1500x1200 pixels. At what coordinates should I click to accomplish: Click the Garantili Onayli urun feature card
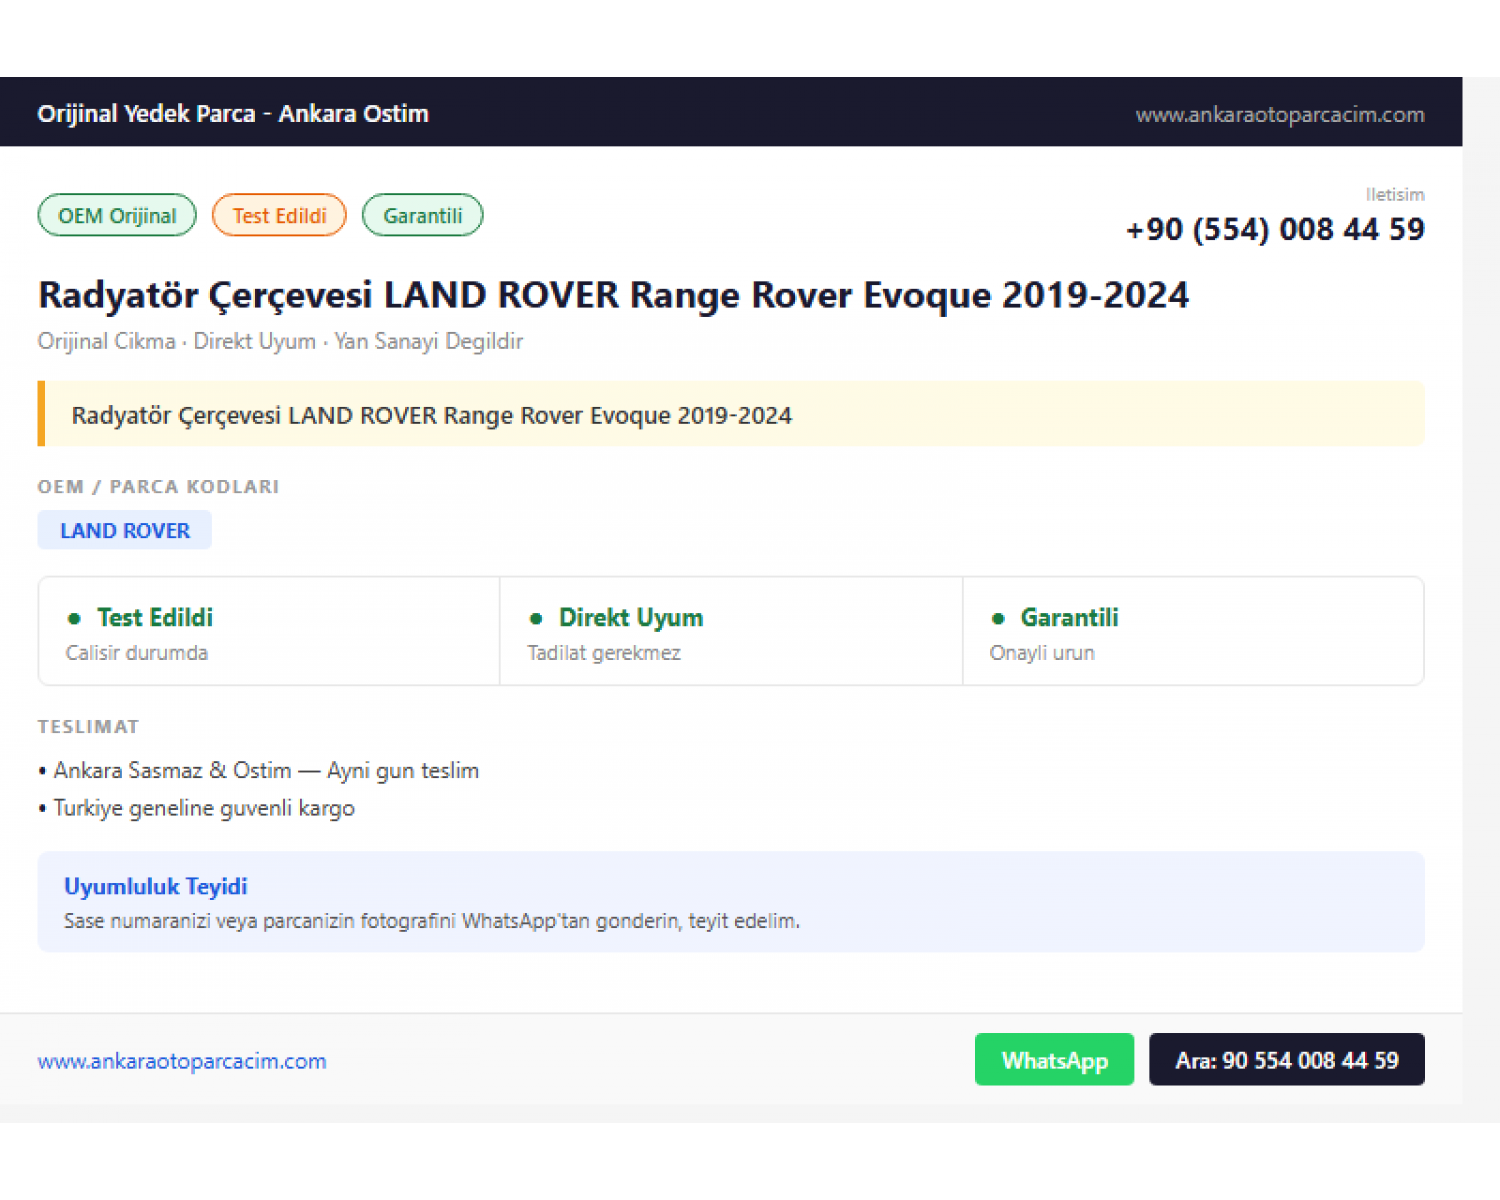point(1193,631)
